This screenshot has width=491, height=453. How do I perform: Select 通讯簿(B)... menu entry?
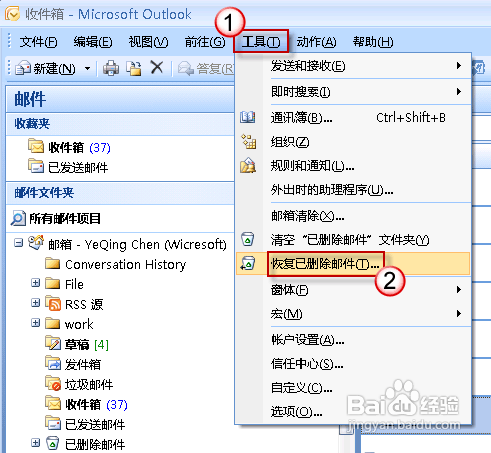click(353, 118)
